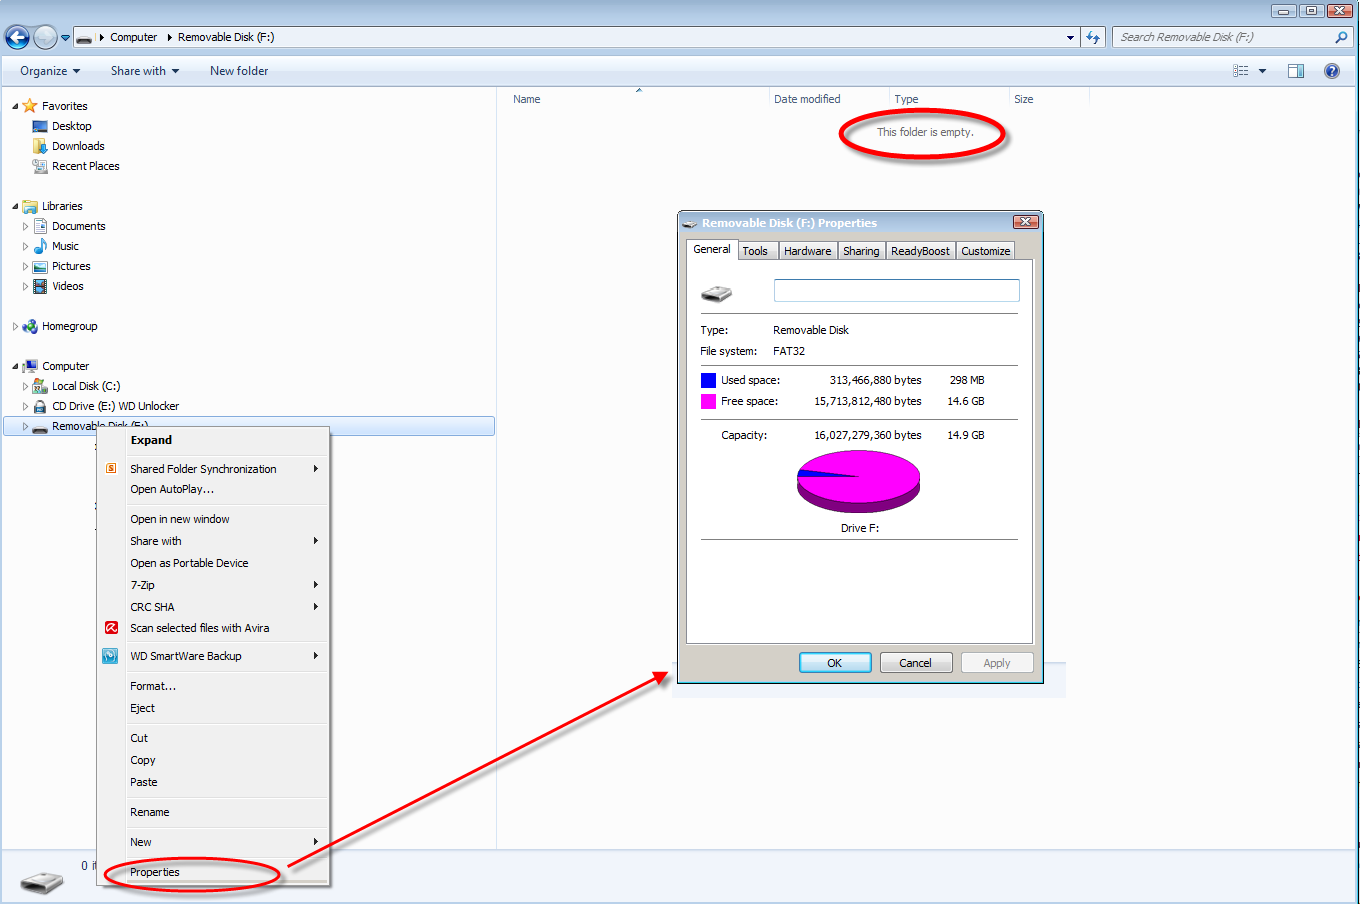This screenshot has height=904, width=1360.
Task: Choose Format... from the context menu
Action: pyautogui.click(x=153, y=686)
